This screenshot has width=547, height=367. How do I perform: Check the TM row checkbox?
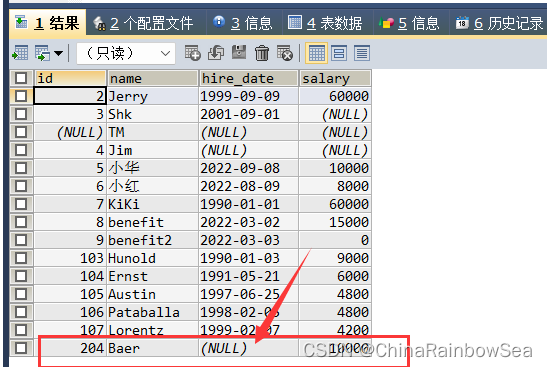point(21,132)
